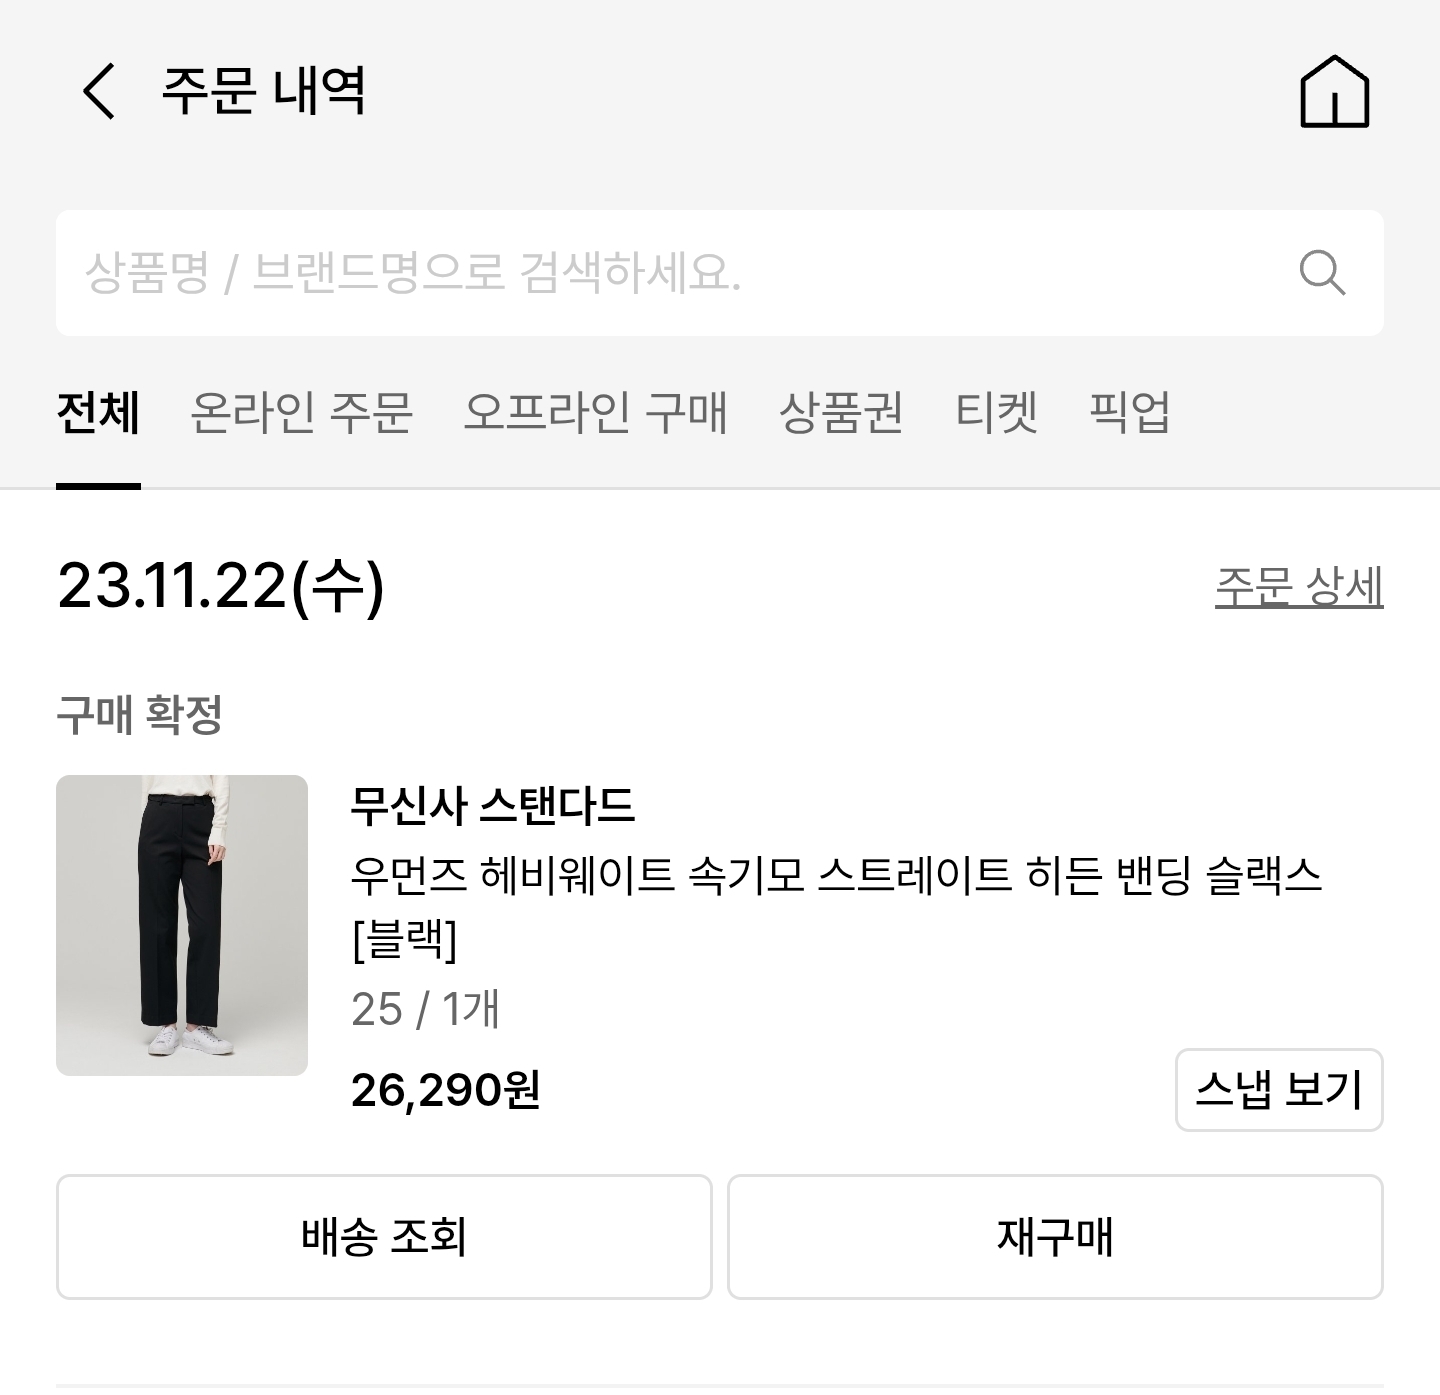
Task: Click the search magnifier icon
Action: coord(1321,272)
